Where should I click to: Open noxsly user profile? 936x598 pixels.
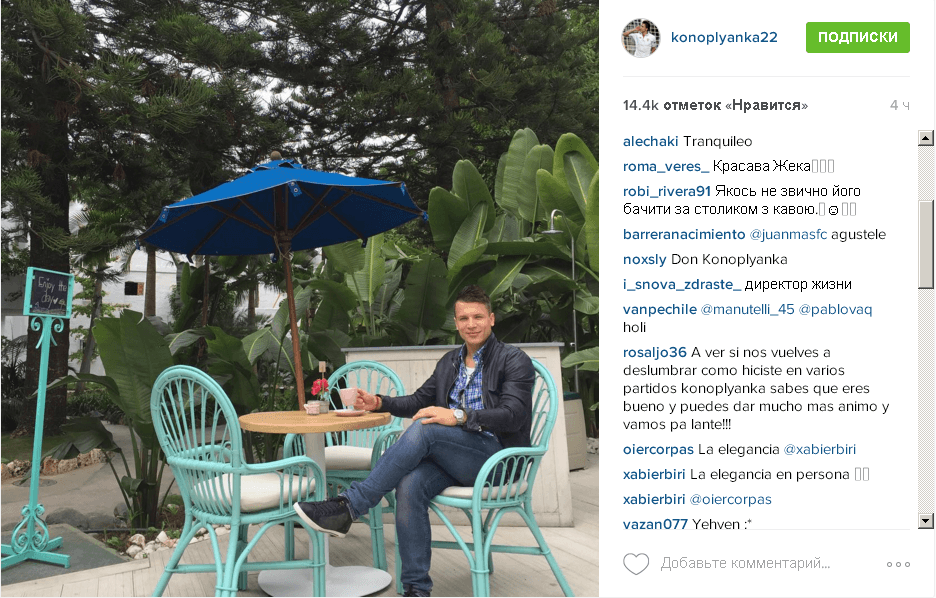pyautogui.click(x=645, y=260)
